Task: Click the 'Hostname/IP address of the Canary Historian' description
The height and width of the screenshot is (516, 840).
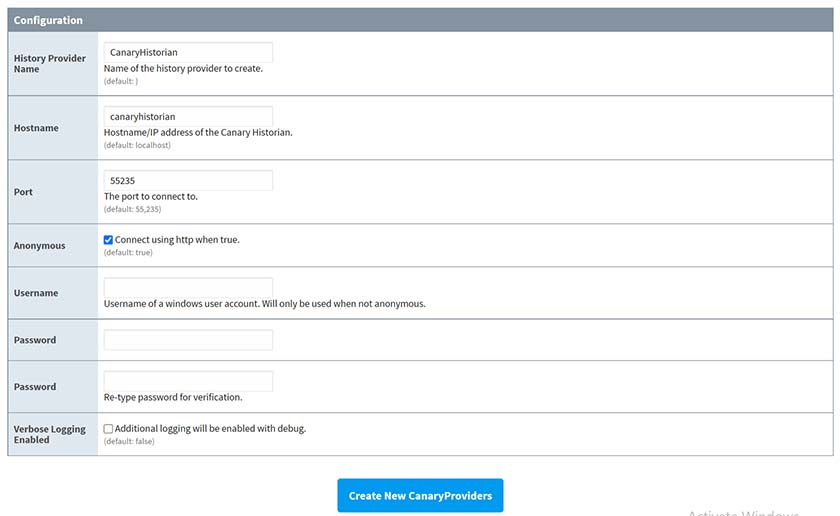Action: coord(198,133)
